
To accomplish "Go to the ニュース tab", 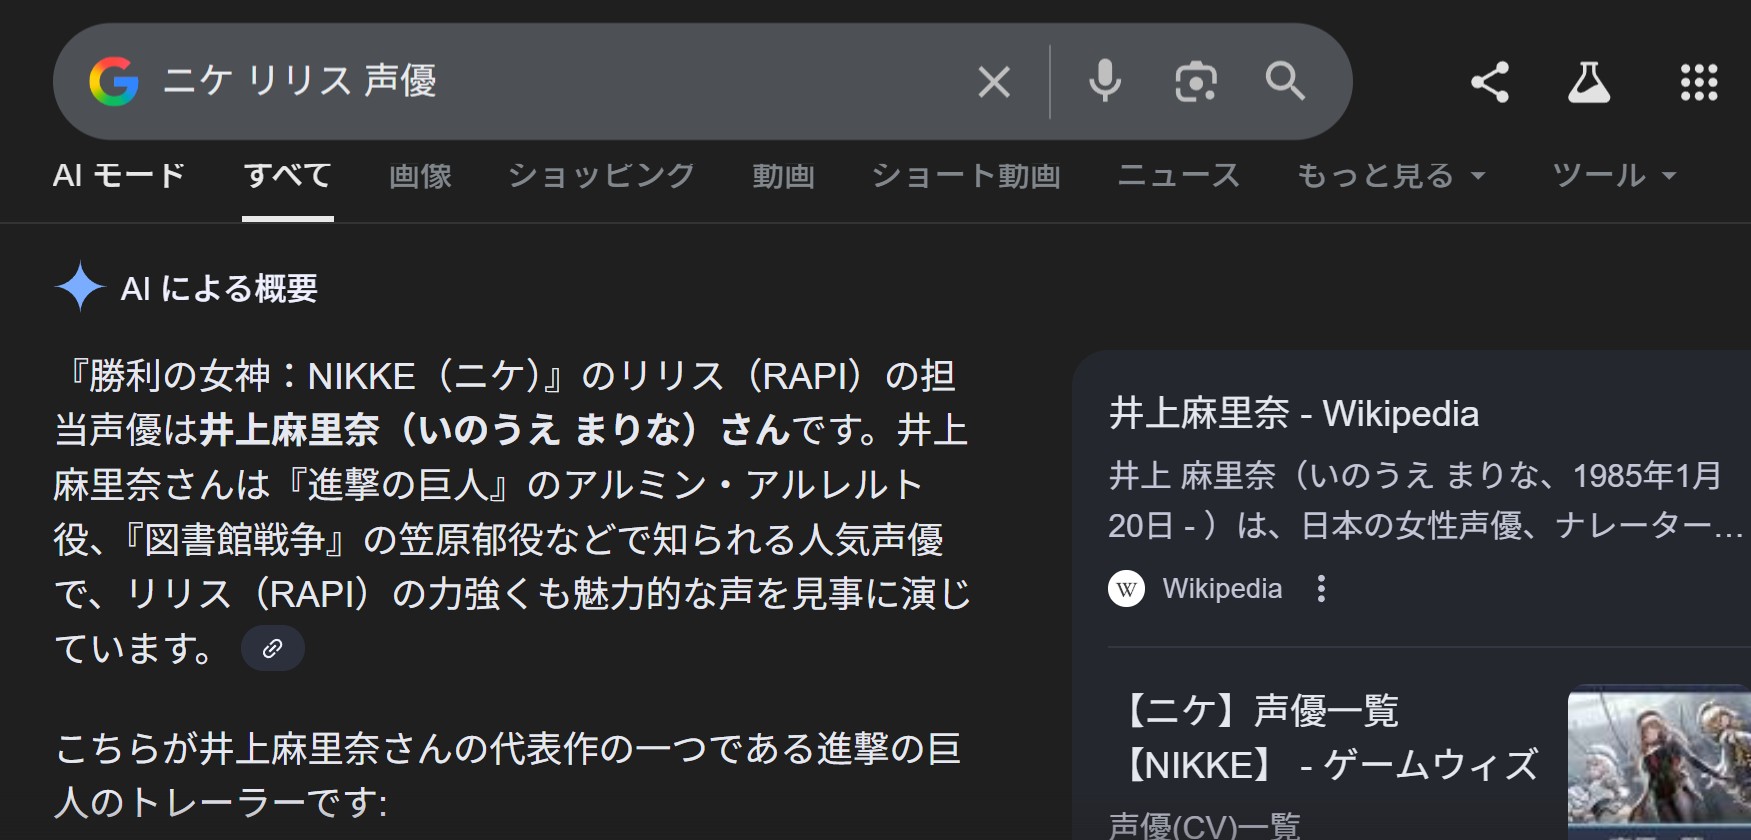I will coord(1178,176).
